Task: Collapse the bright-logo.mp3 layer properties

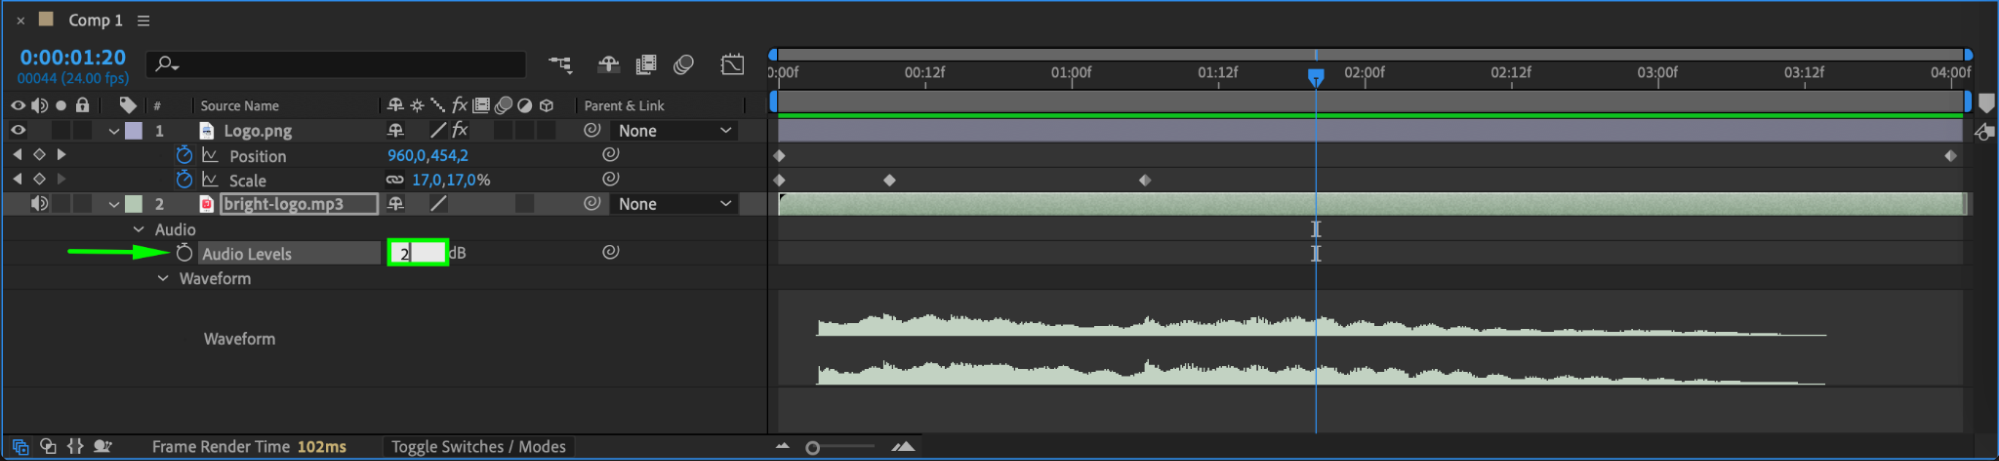Action: 114,204
